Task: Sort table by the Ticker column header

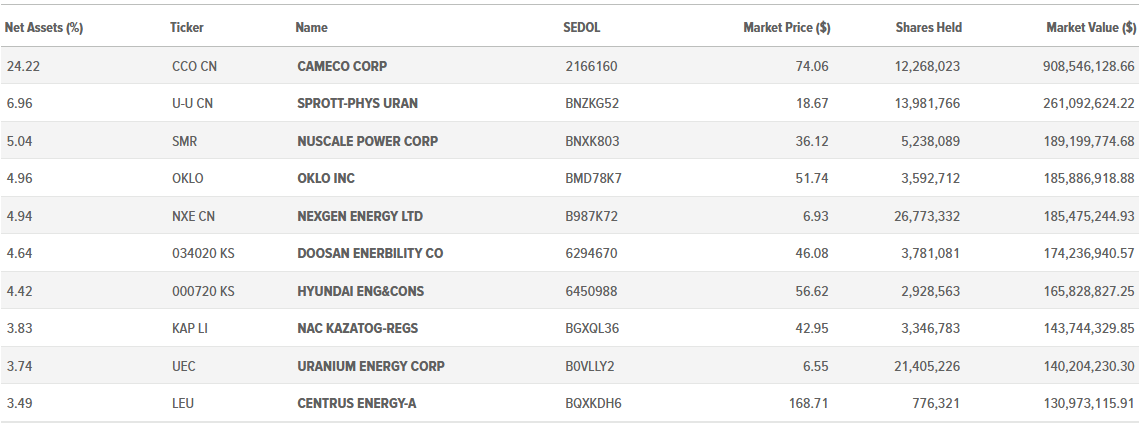Action: (x=187, y=28)
